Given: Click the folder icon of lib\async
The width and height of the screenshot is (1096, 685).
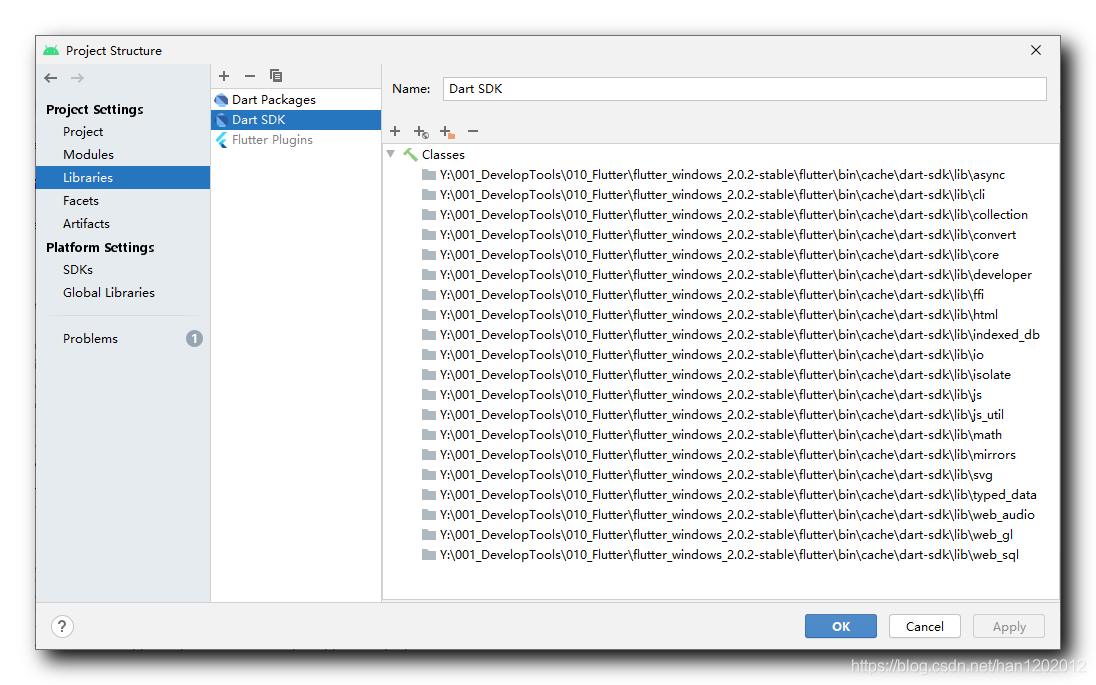Looking at the screenshot, I should click(x=428, y=175).
